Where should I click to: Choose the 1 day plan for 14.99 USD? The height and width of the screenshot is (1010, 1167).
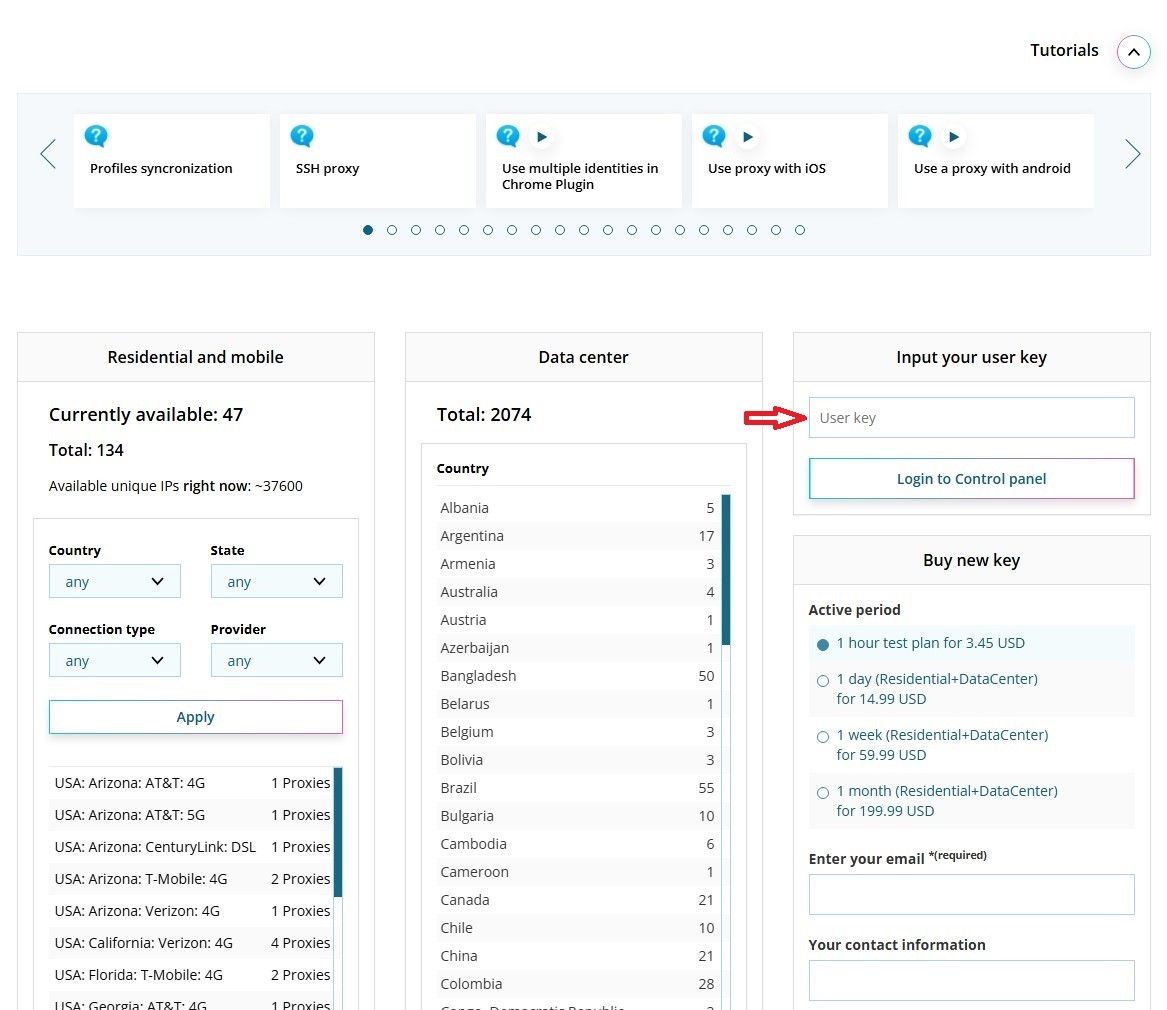click(823, 680)
